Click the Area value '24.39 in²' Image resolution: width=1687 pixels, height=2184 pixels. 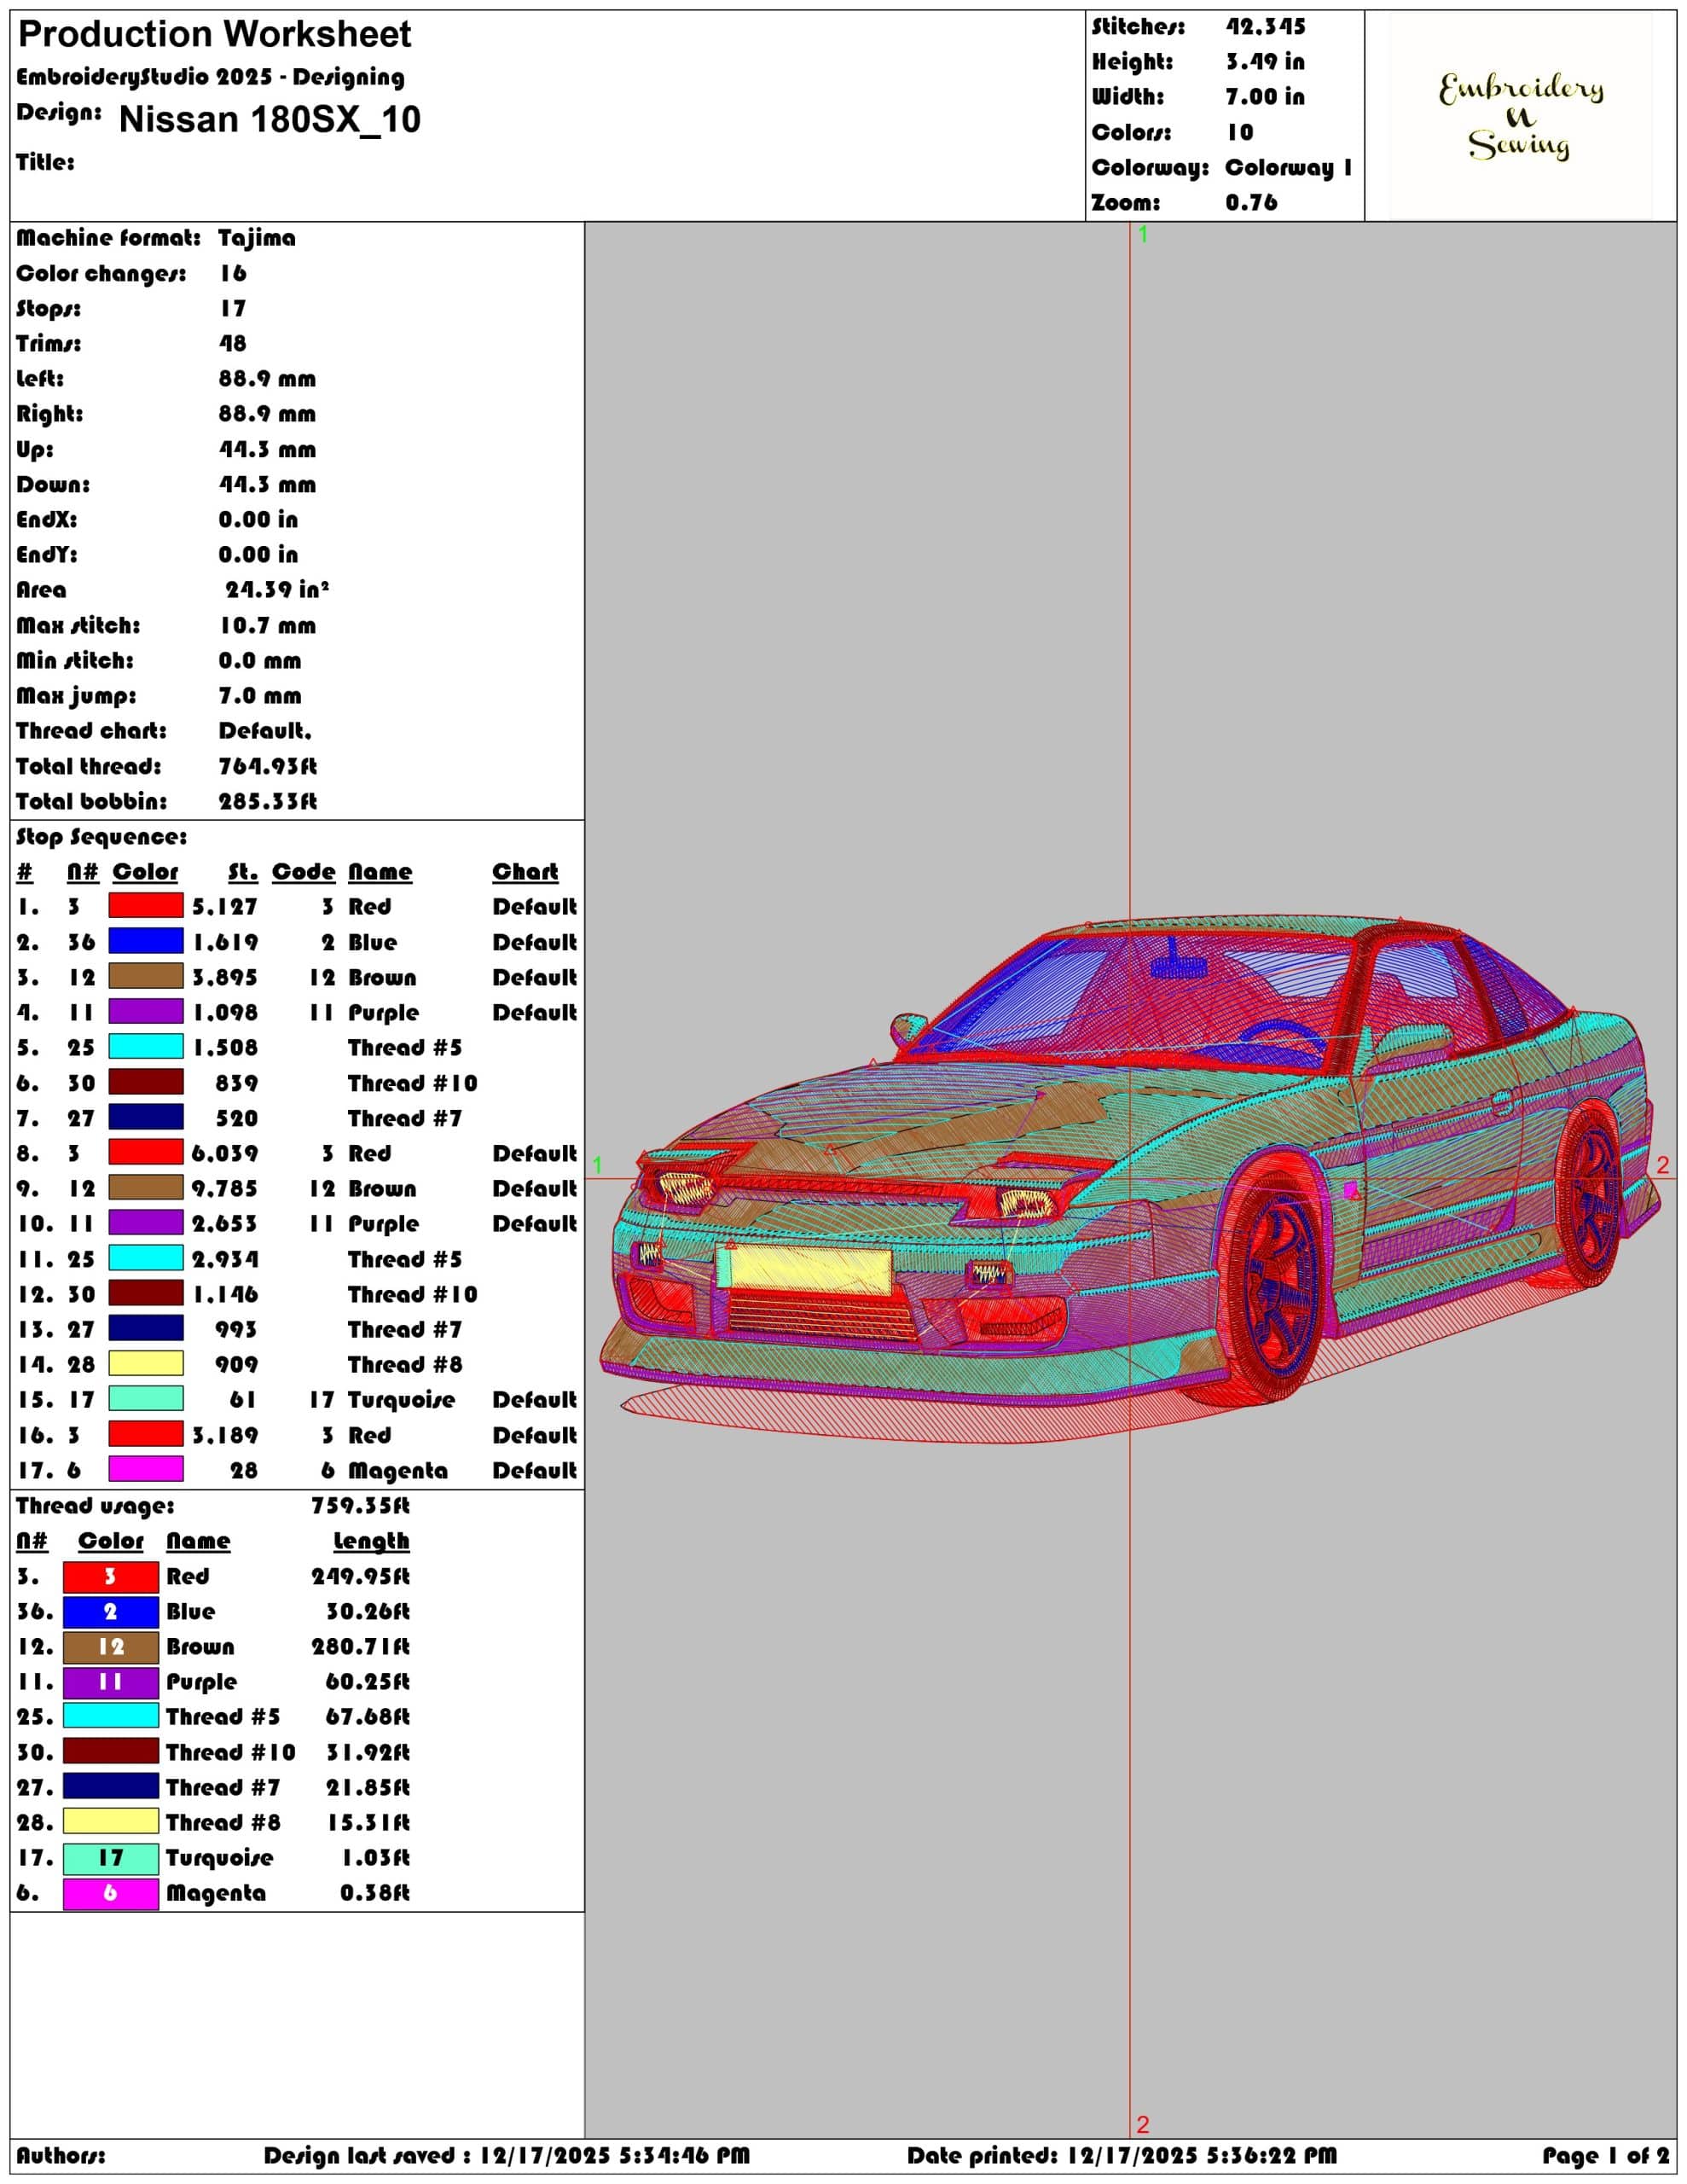click(x=277, y=589)
